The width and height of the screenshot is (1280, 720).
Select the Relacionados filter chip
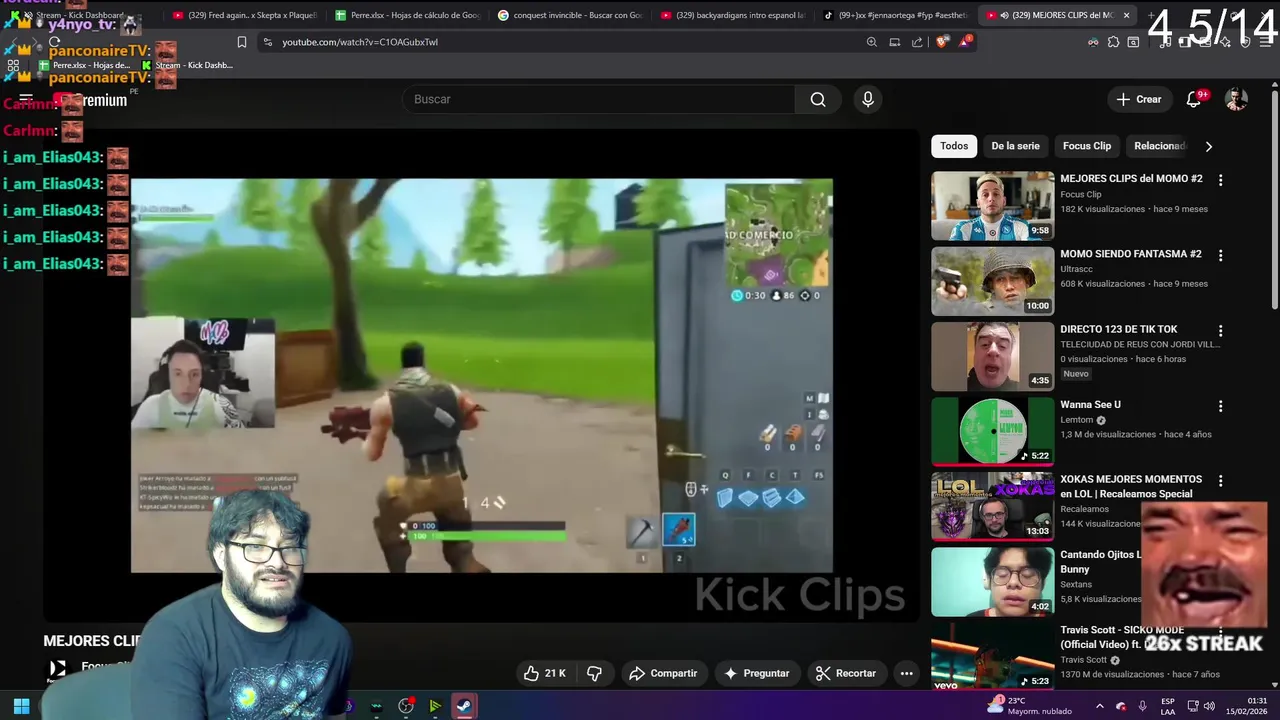(1159, 146)
